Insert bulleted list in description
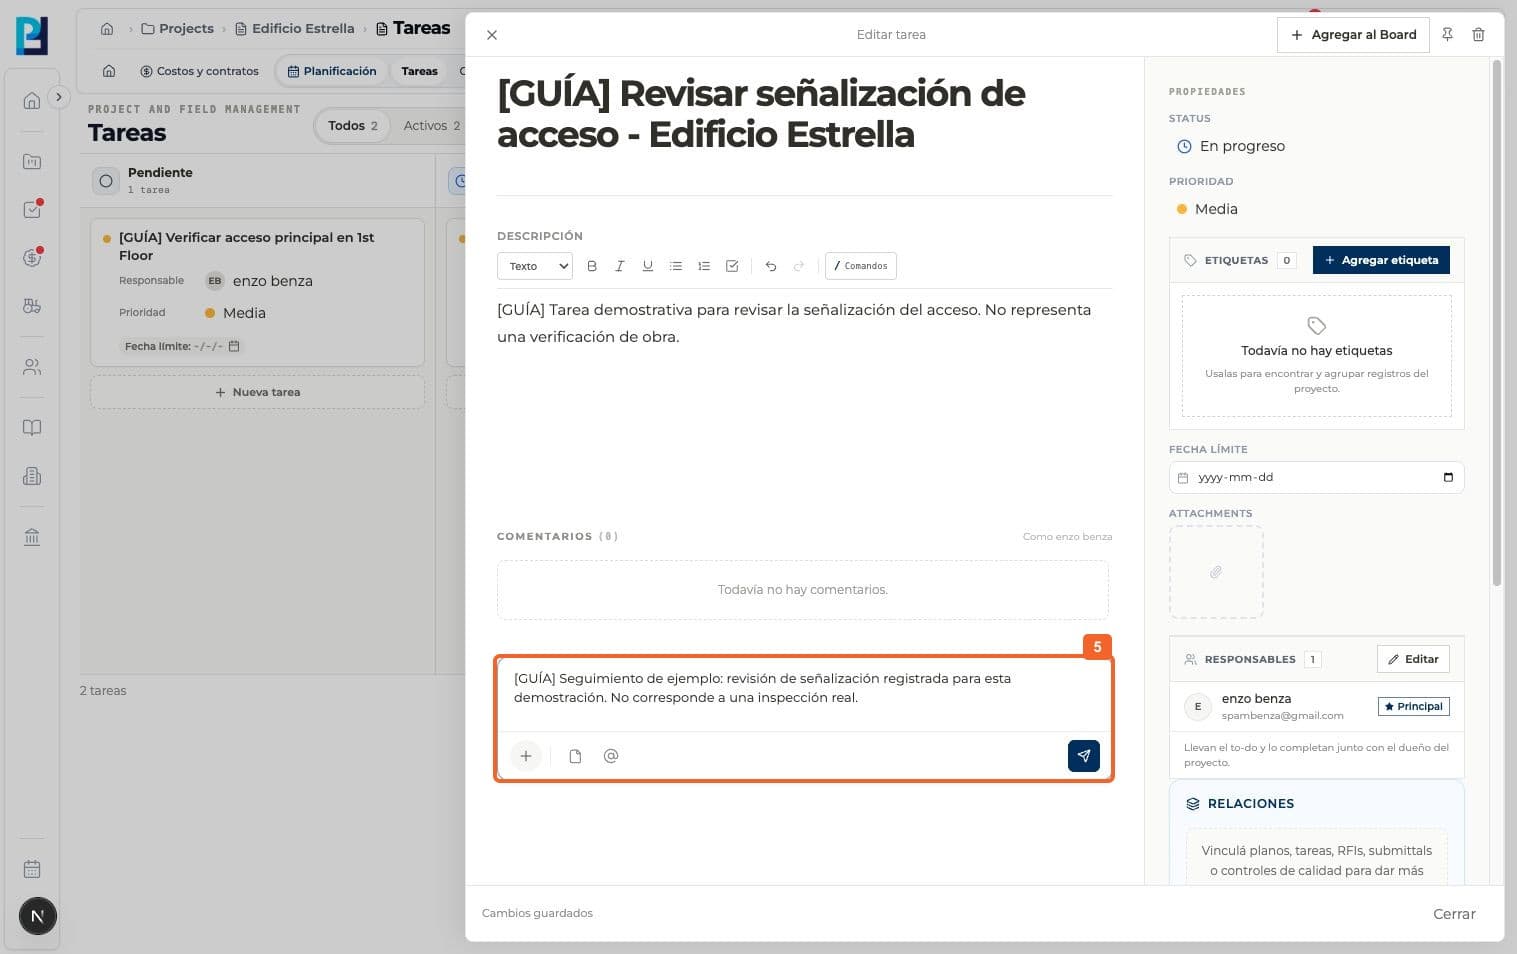 tap(676, 266)
